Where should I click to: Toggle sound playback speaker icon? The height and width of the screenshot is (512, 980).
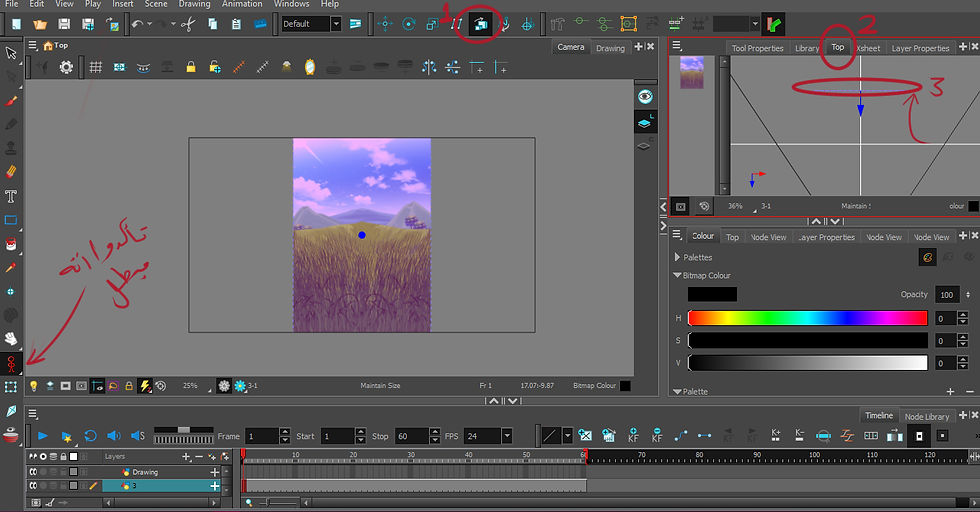[x=114, y=436]
